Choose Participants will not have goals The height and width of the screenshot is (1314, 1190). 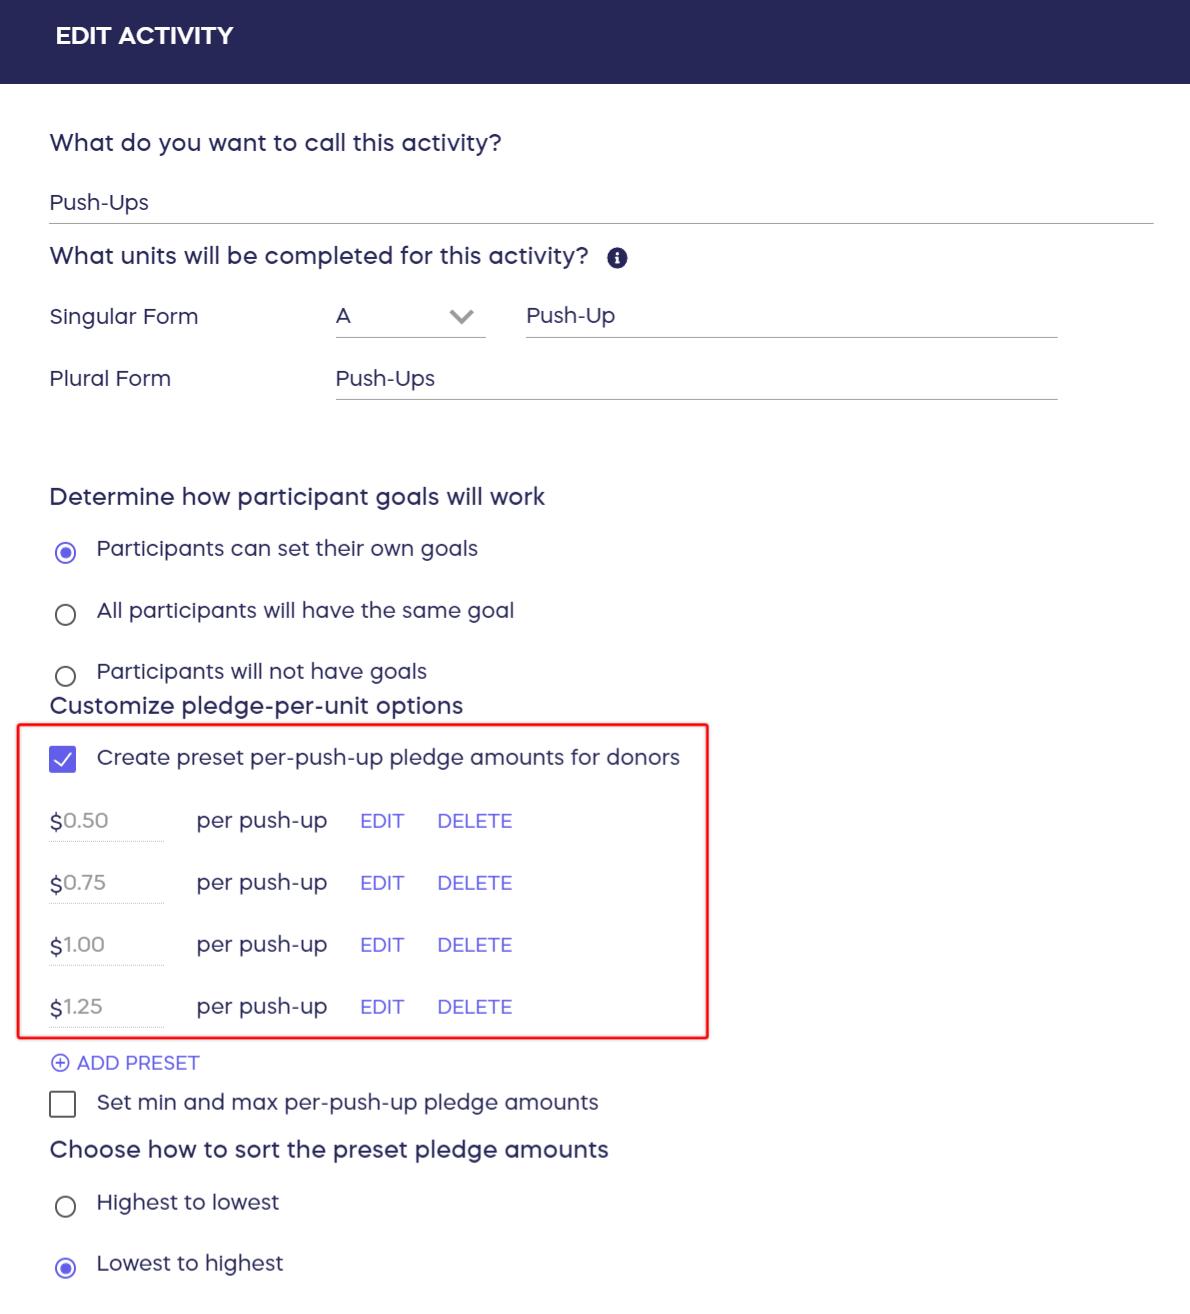point(66,676)
